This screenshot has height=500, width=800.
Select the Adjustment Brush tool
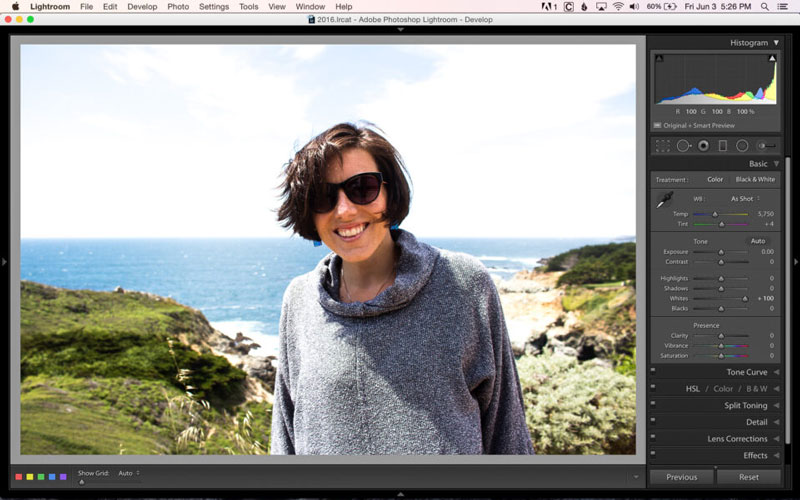[767, 146]
